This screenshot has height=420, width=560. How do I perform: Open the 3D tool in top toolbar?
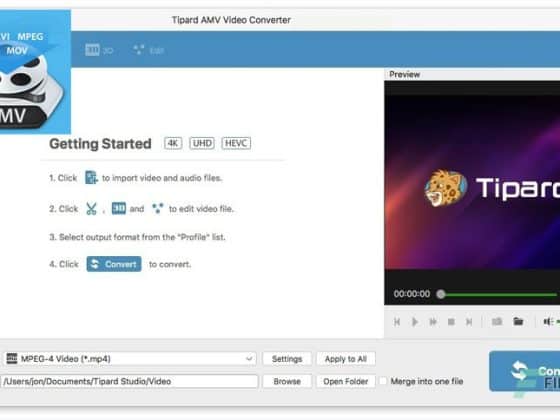coord(99,50)
